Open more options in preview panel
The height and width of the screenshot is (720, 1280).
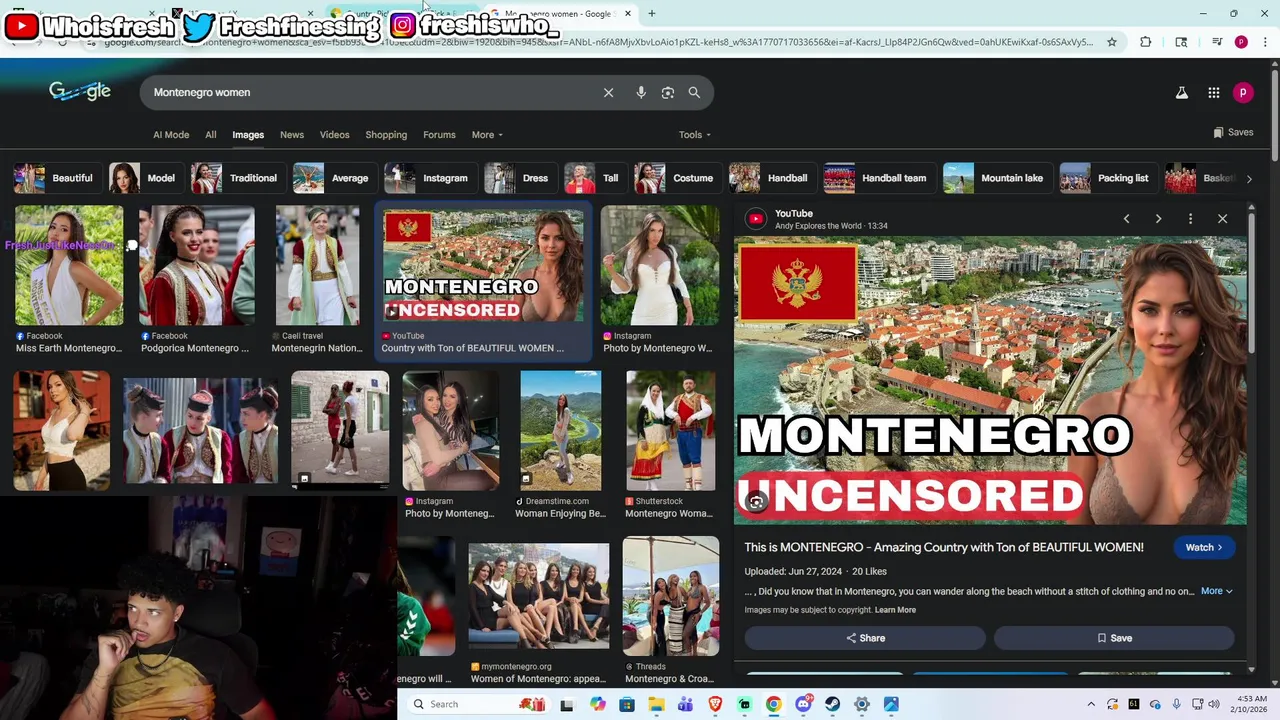tap(1190, 218)
